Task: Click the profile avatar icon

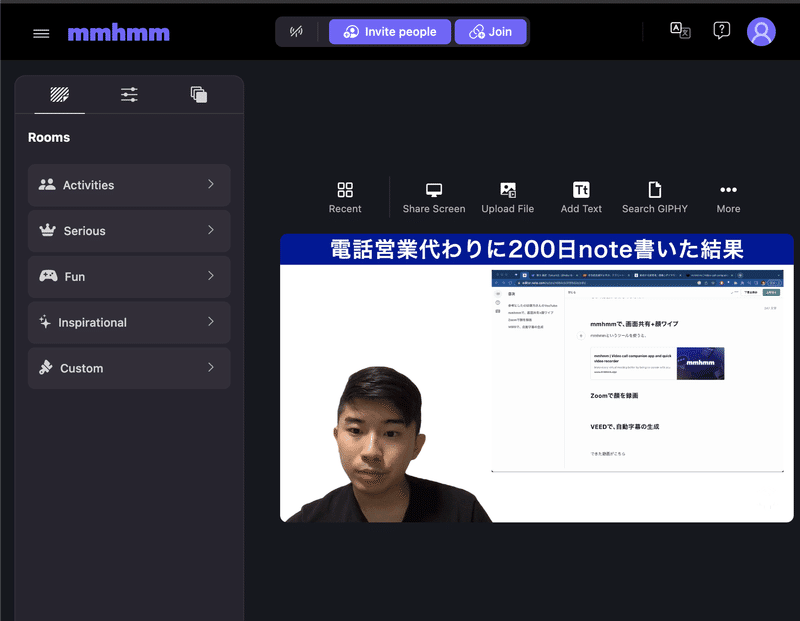Action: [761, 31]
